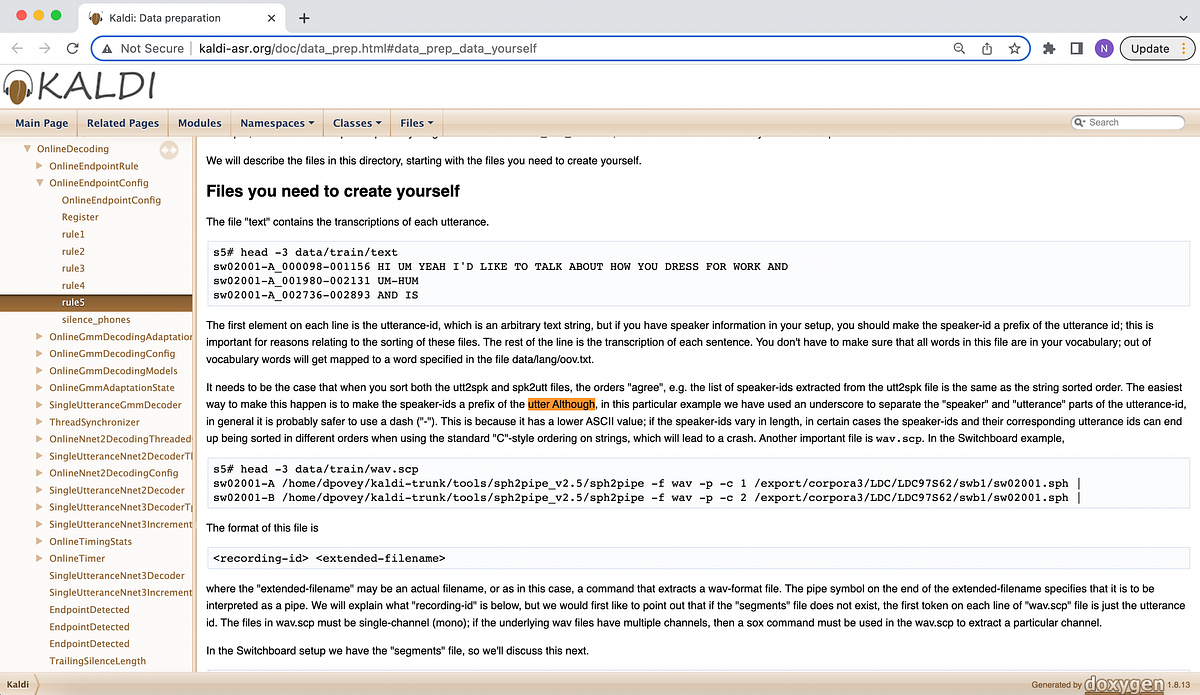Click the orange sync-tree icon in sidebar
Viewport: 1200px width, 695px height.
(x=168, y=149)
